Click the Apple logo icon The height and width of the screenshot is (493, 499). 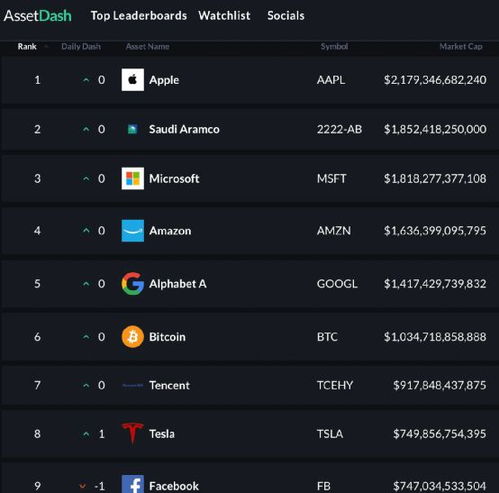click(x=133, y=80)
